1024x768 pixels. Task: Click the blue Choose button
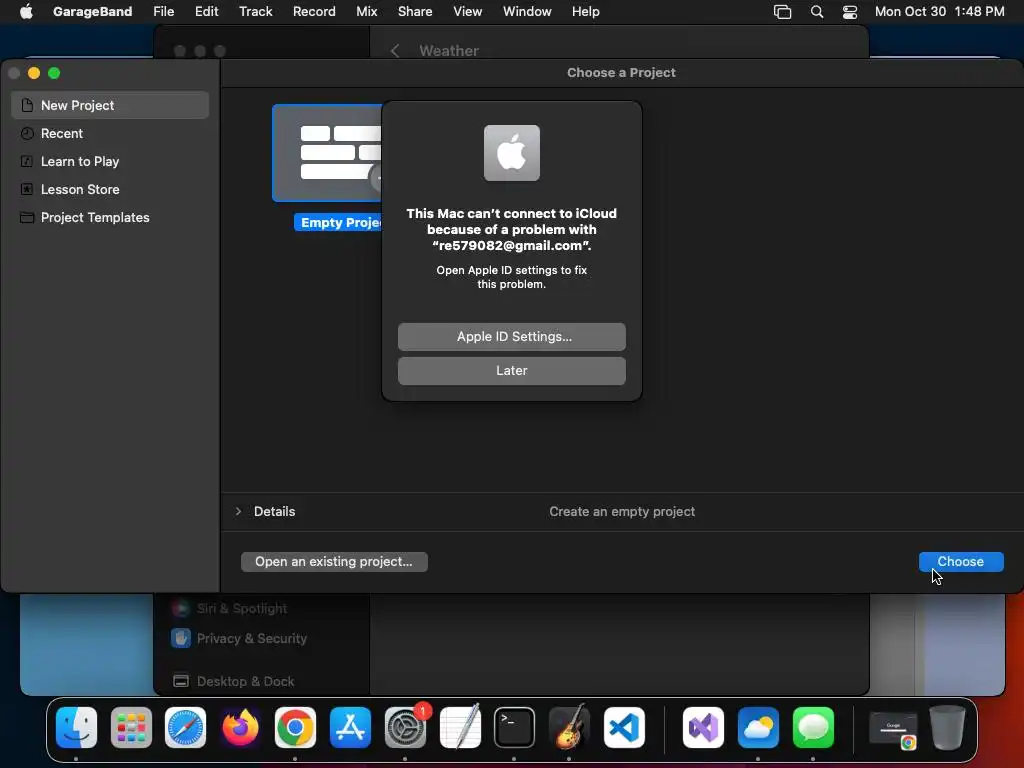[961, 562]
